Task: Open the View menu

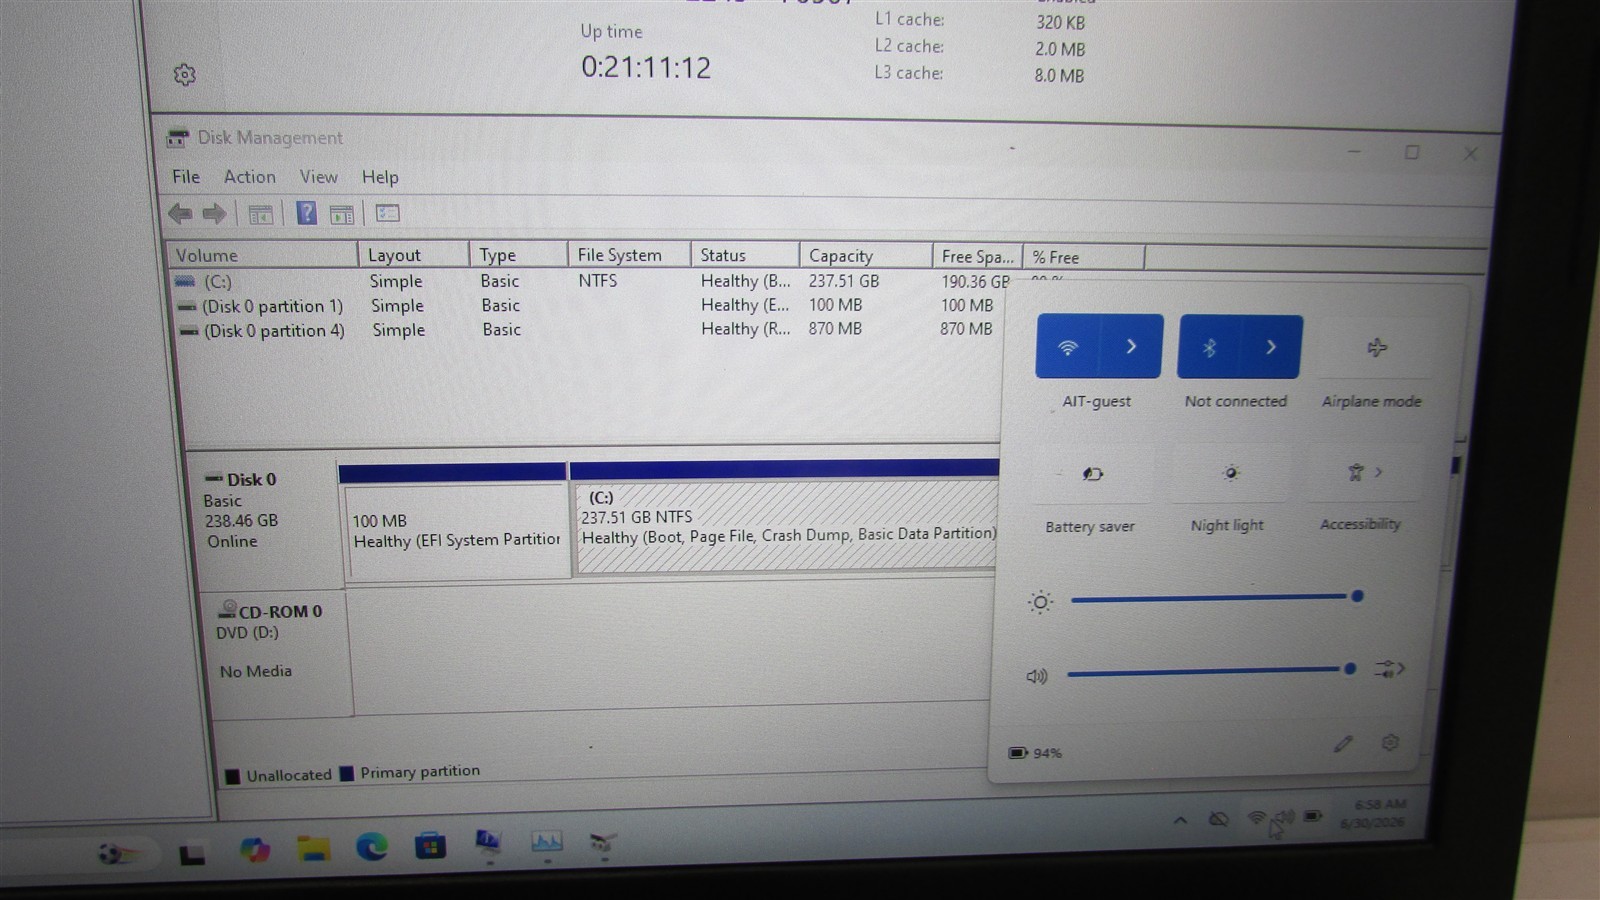Action: (x=318, y=177)
